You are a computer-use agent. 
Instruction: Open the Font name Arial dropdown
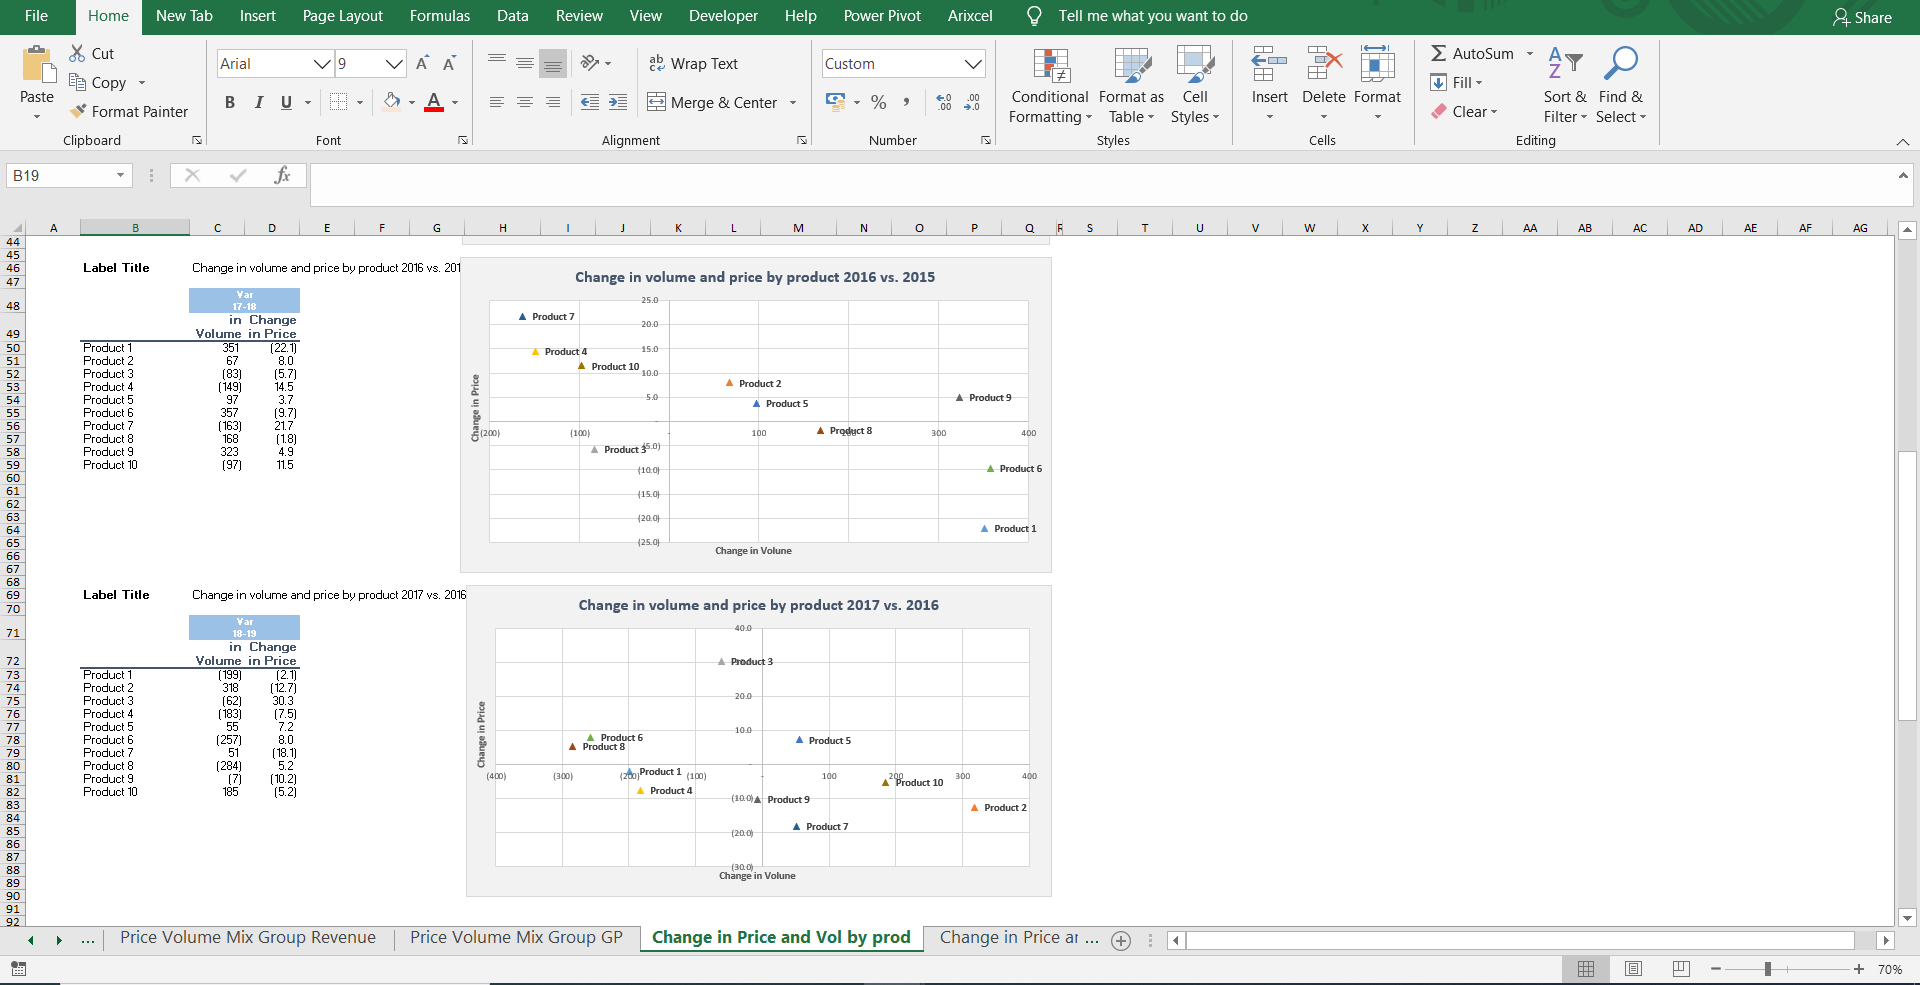322,64
